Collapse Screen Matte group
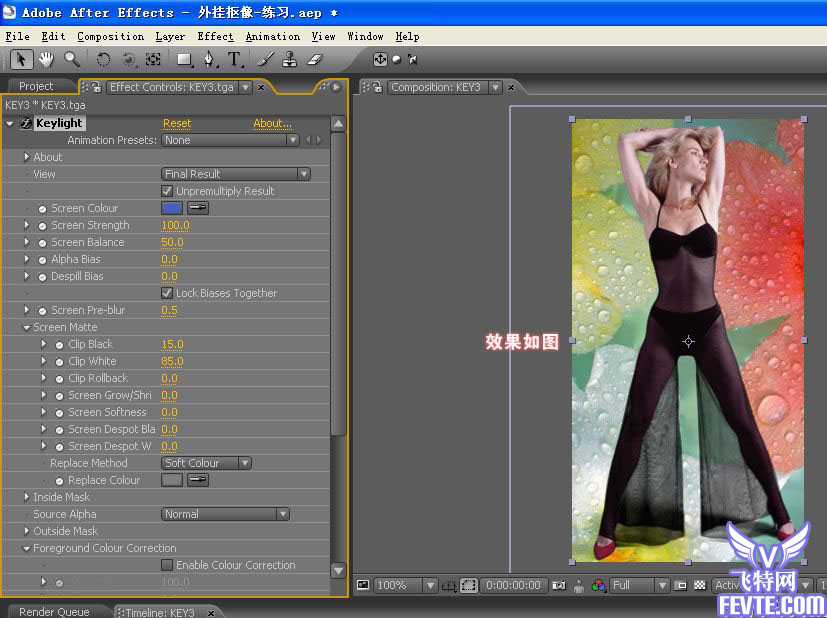This screenshot has width=827, height=618. tap(26, 327)
